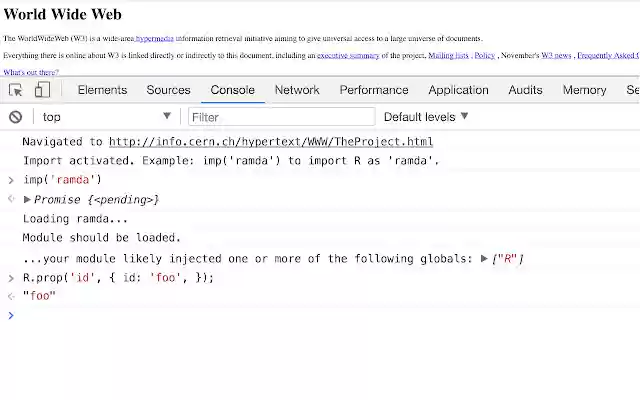Clear console with the ban icon

click(16, 117)
